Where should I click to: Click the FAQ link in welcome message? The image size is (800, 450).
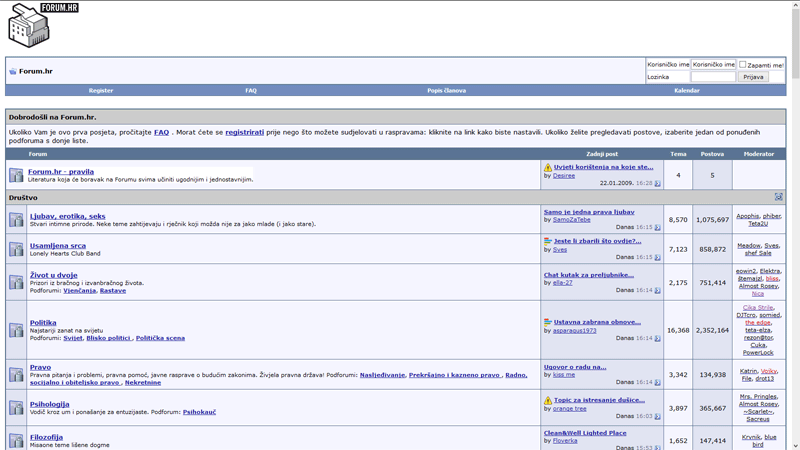pos(161,132)
